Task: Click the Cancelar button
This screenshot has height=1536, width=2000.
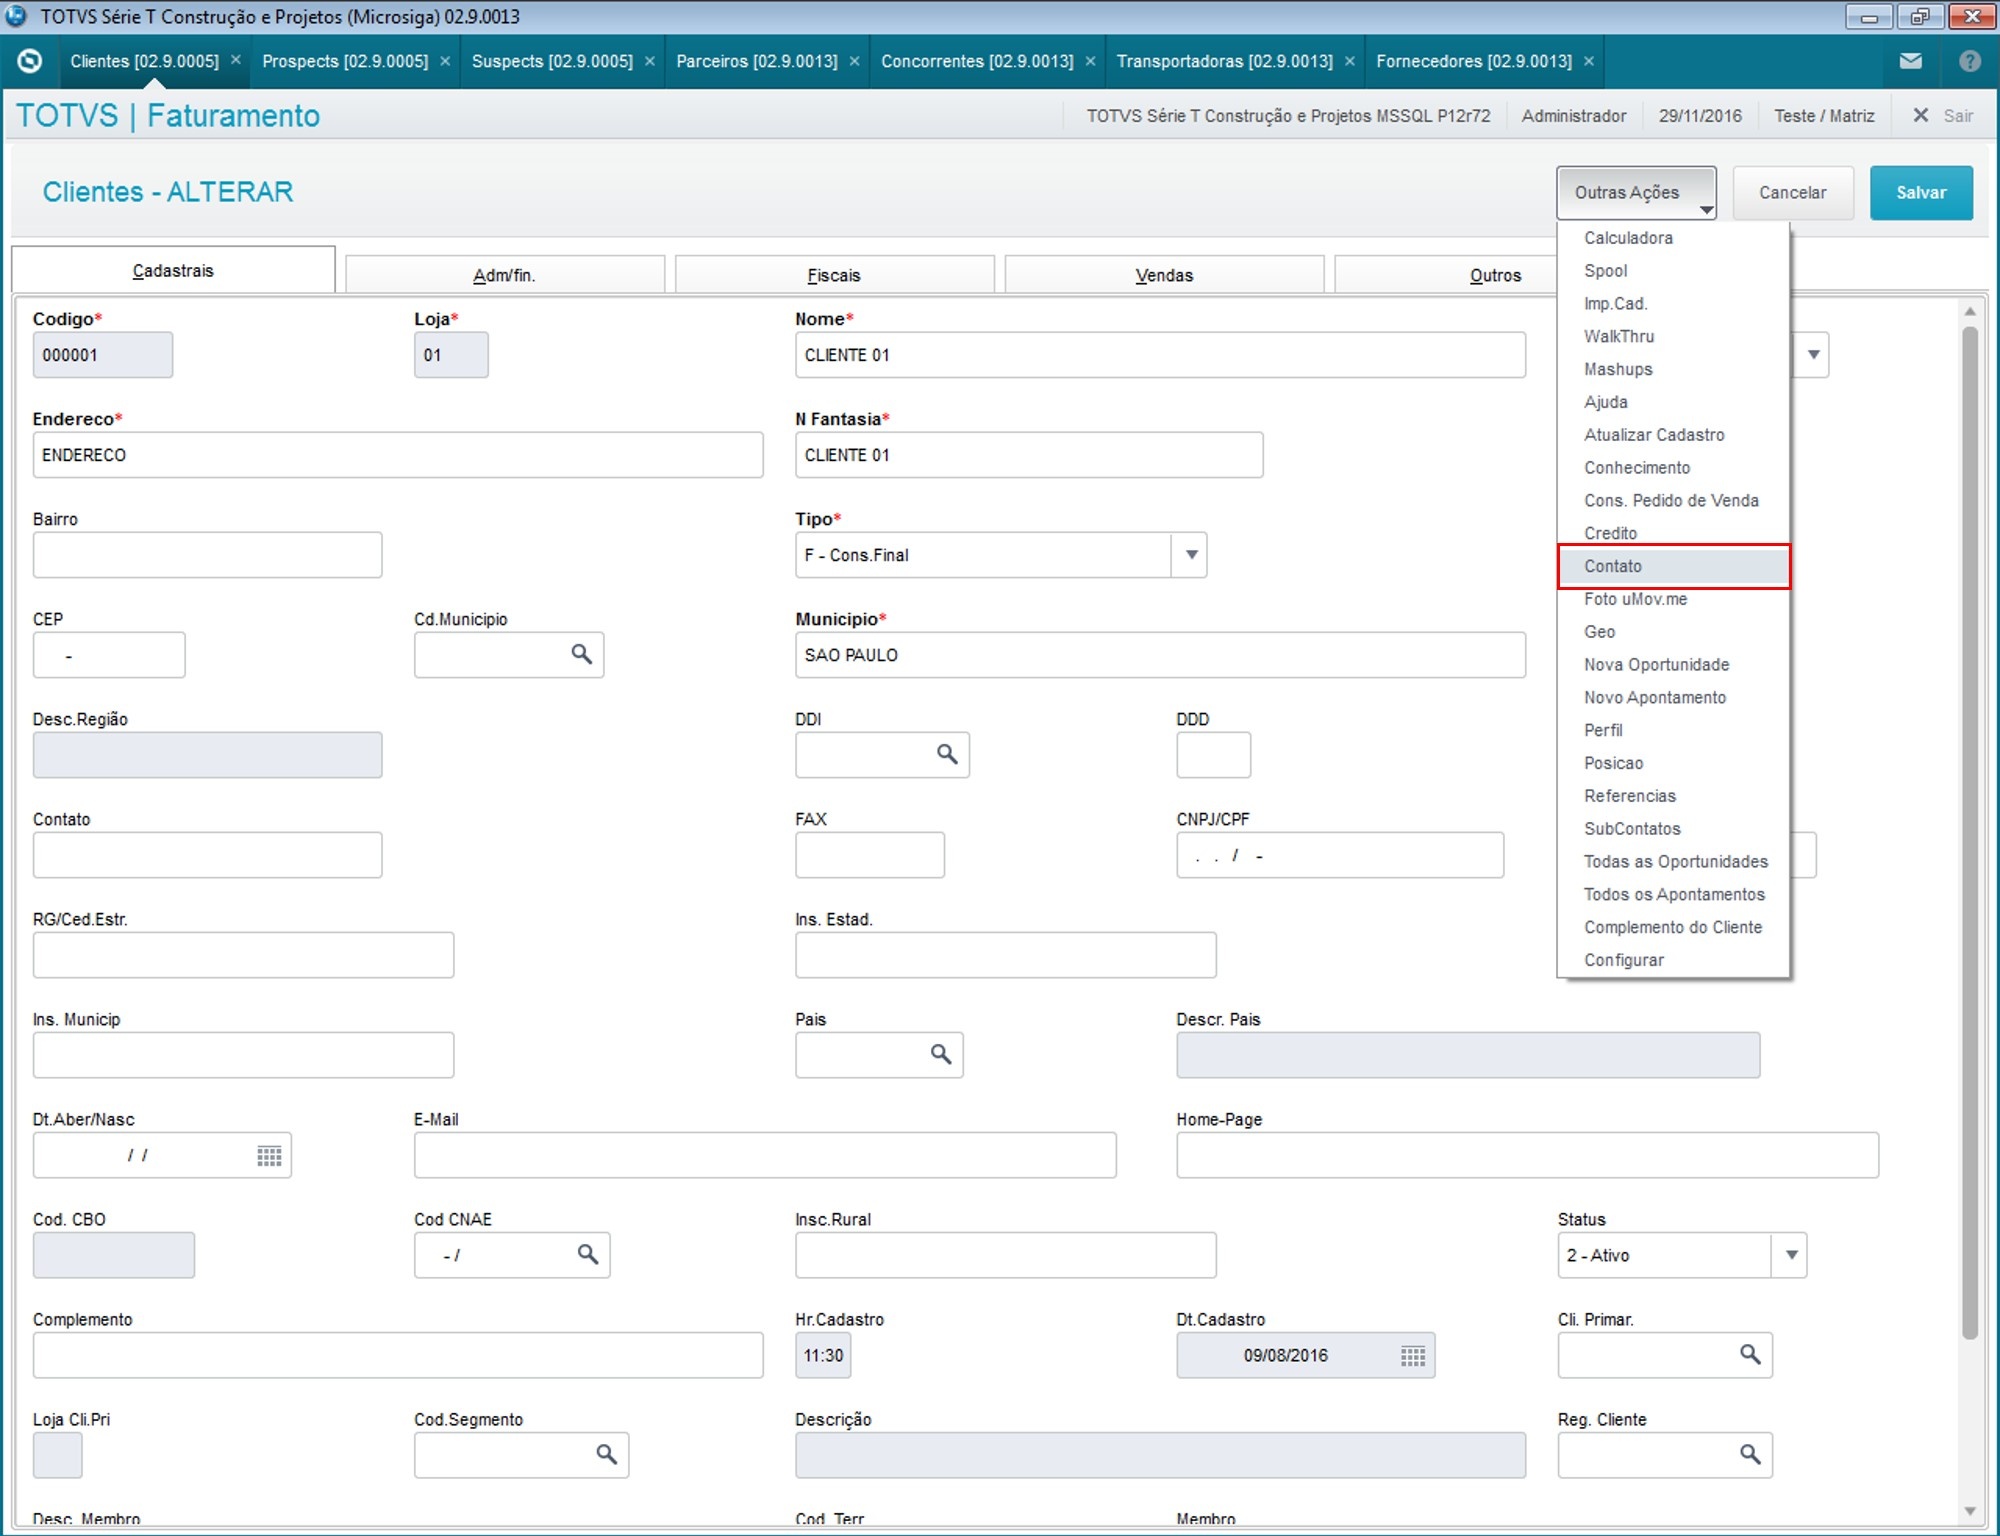Action: tap(1792, 193)
